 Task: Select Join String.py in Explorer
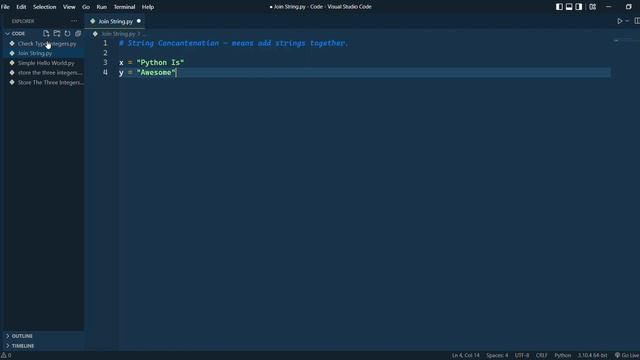[x=44, y=53]
